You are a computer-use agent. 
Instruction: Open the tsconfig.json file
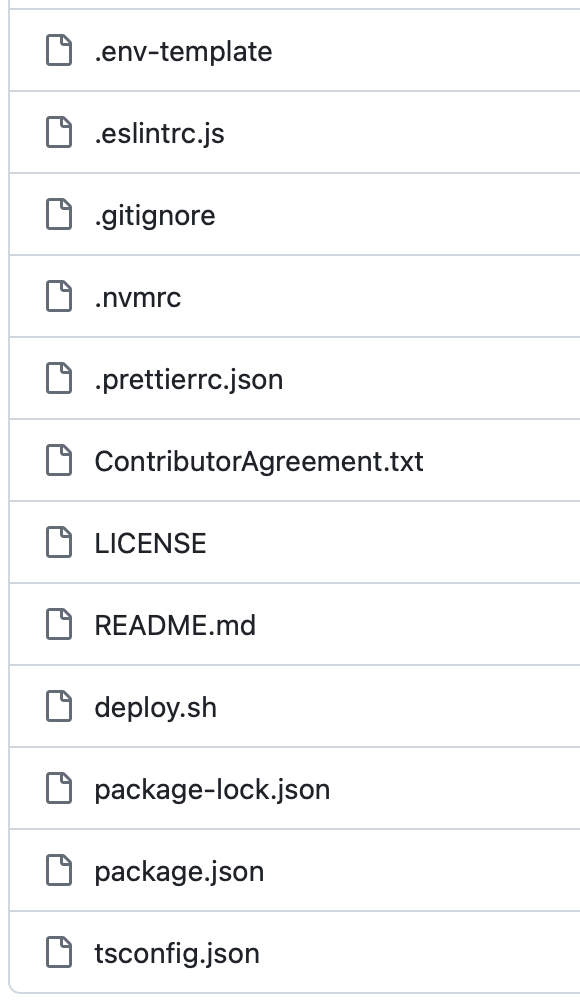coord(177,954)
